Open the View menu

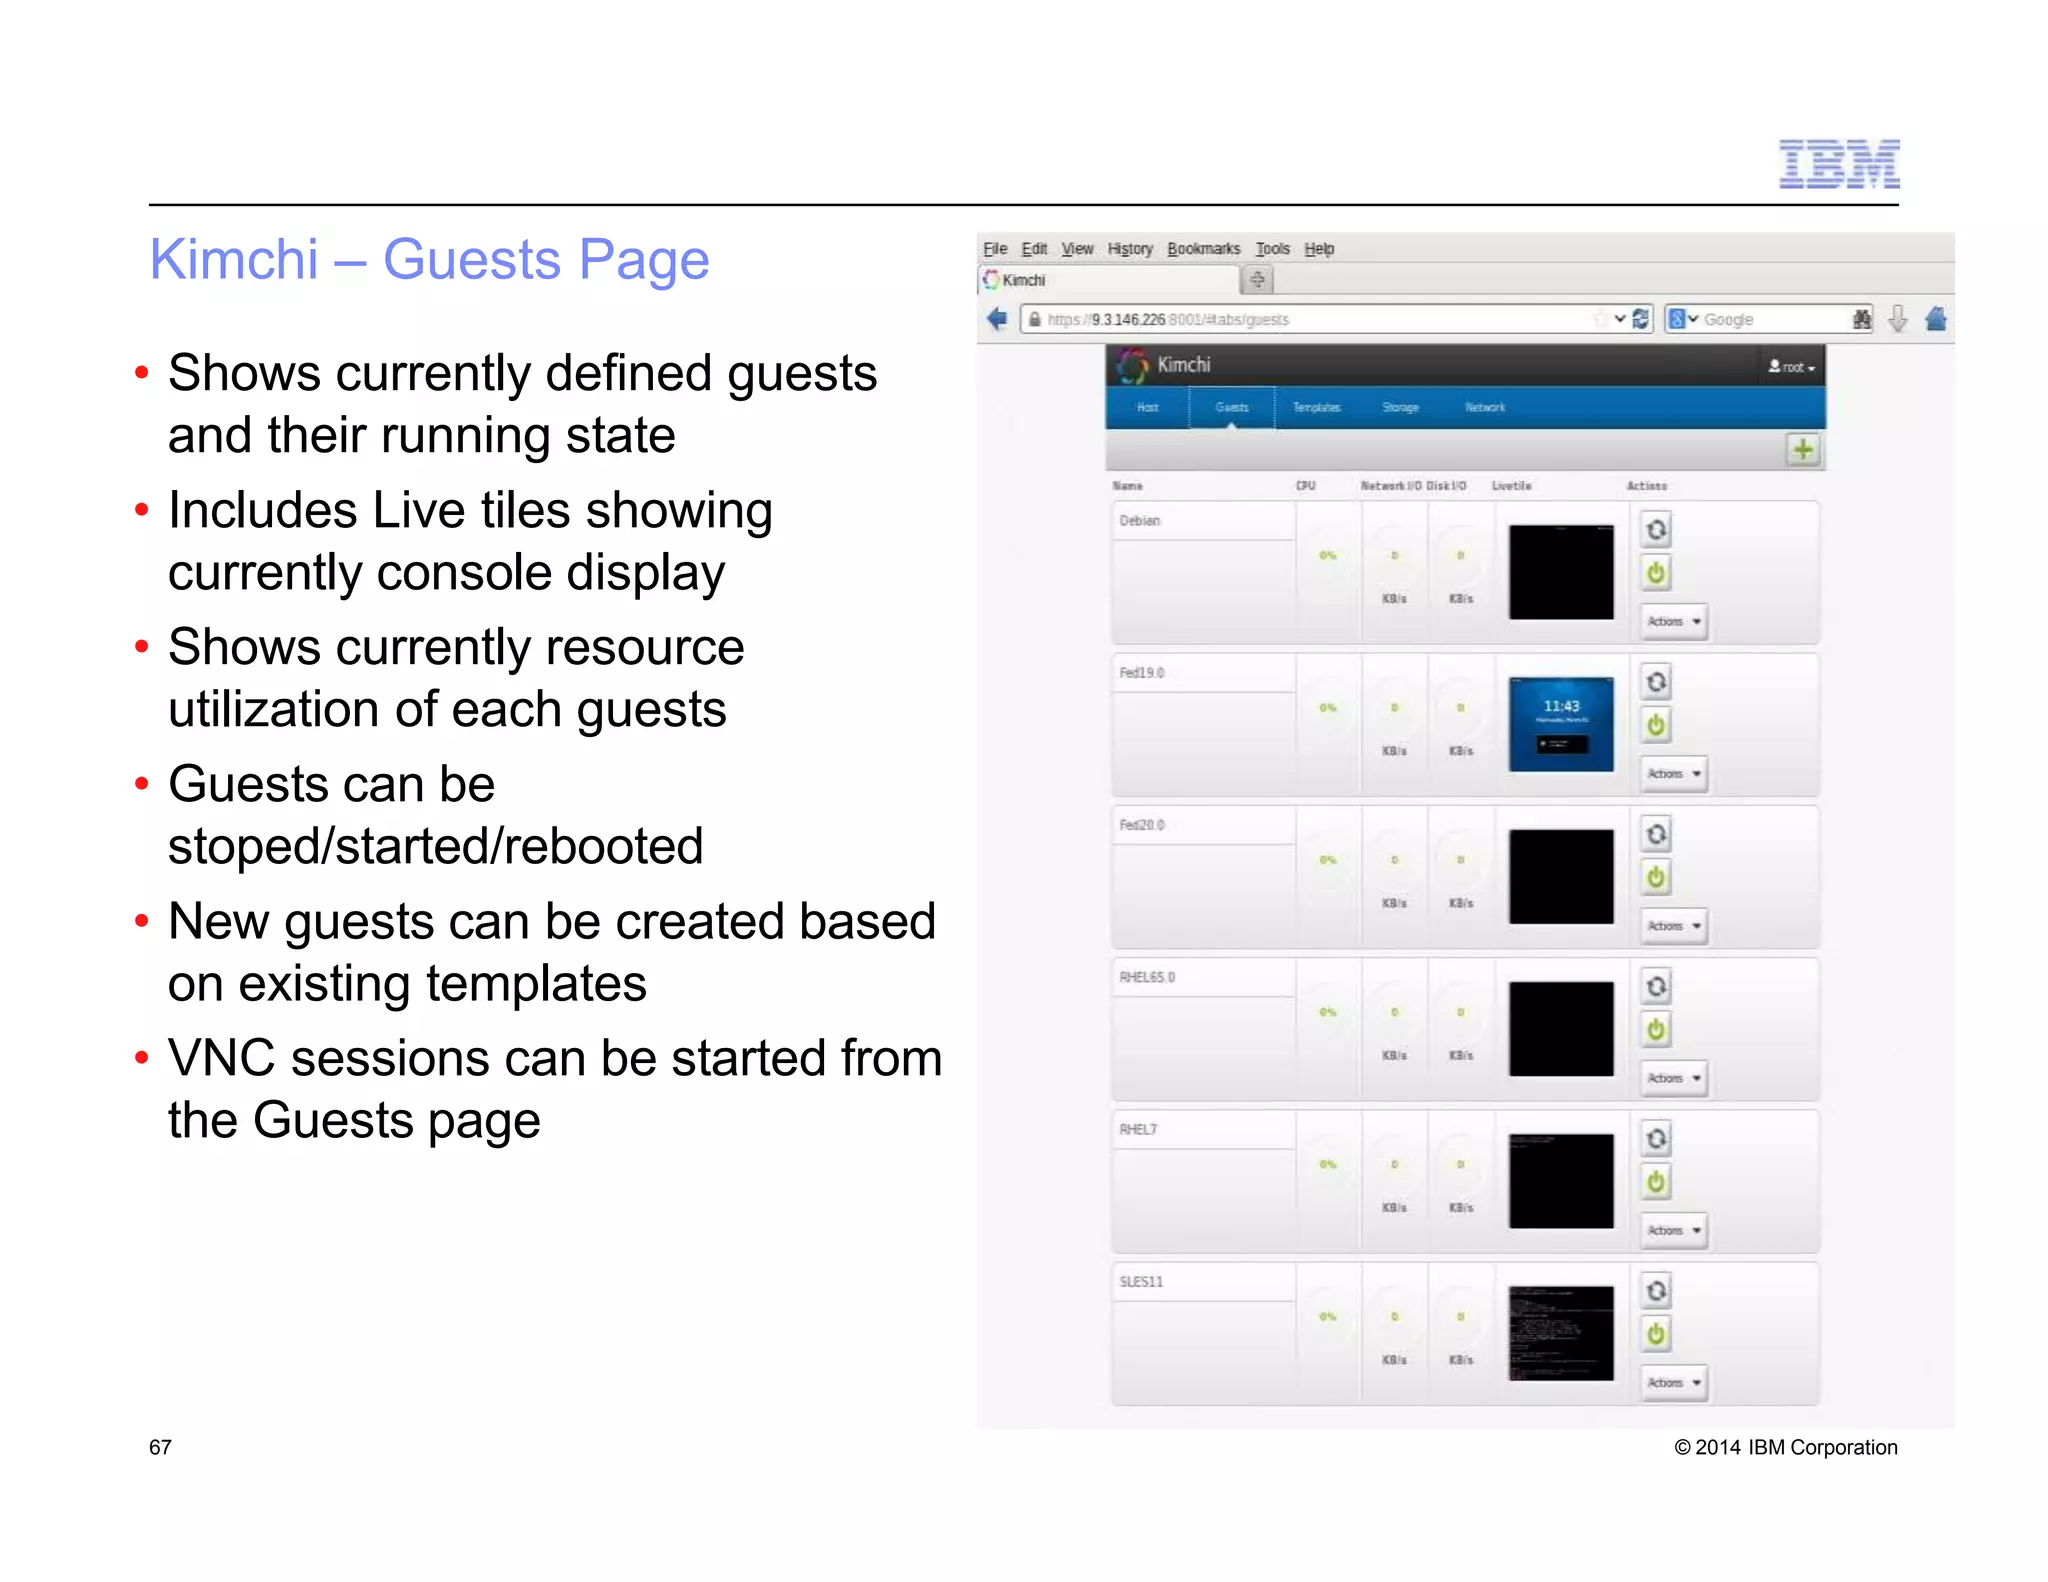click(1077, 248)
